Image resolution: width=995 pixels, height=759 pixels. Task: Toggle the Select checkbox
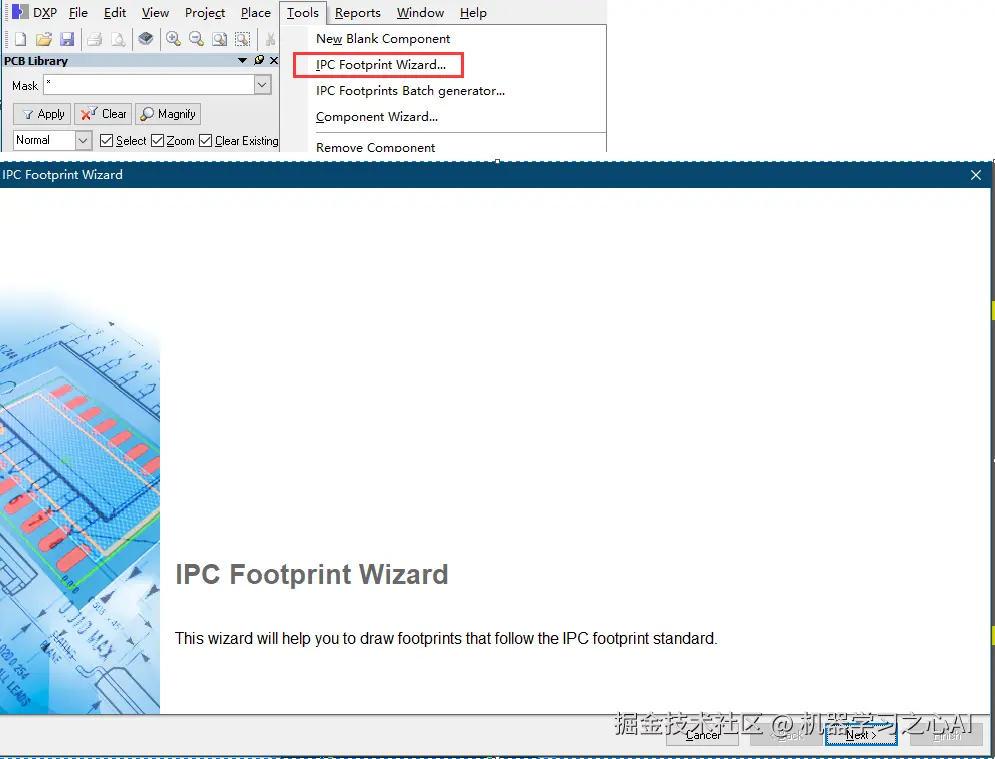(107, 140)
